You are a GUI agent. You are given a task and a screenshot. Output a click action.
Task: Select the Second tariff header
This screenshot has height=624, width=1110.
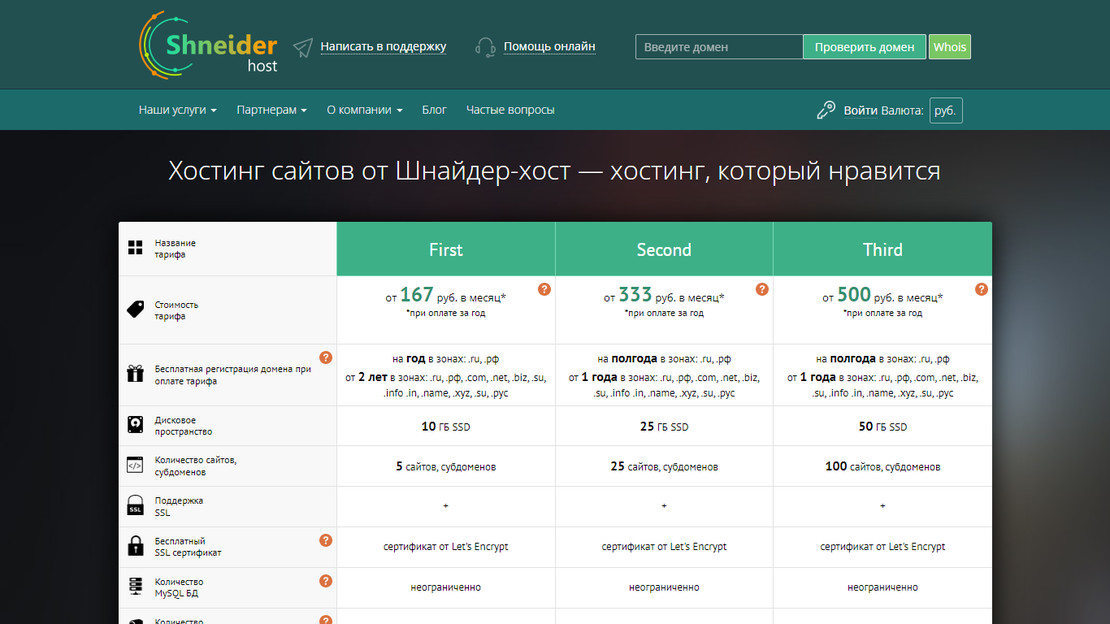coord(664,249)
